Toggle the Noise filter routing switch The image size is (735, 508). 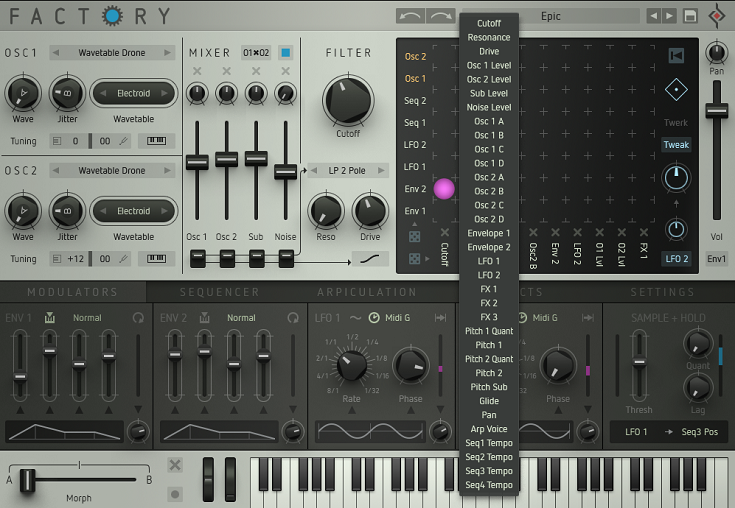[x=286, y=258]
